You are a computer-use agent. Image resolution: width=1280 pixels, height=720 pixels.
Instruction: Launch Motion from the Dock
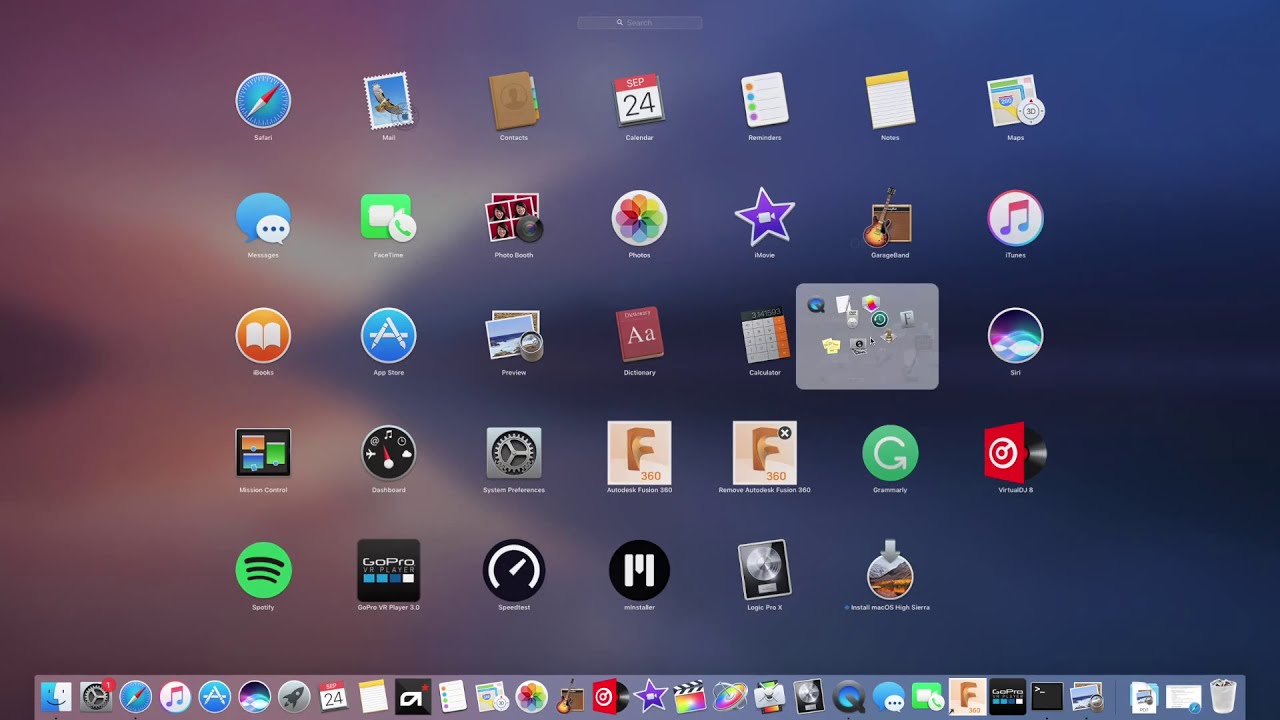coord(729,696)
